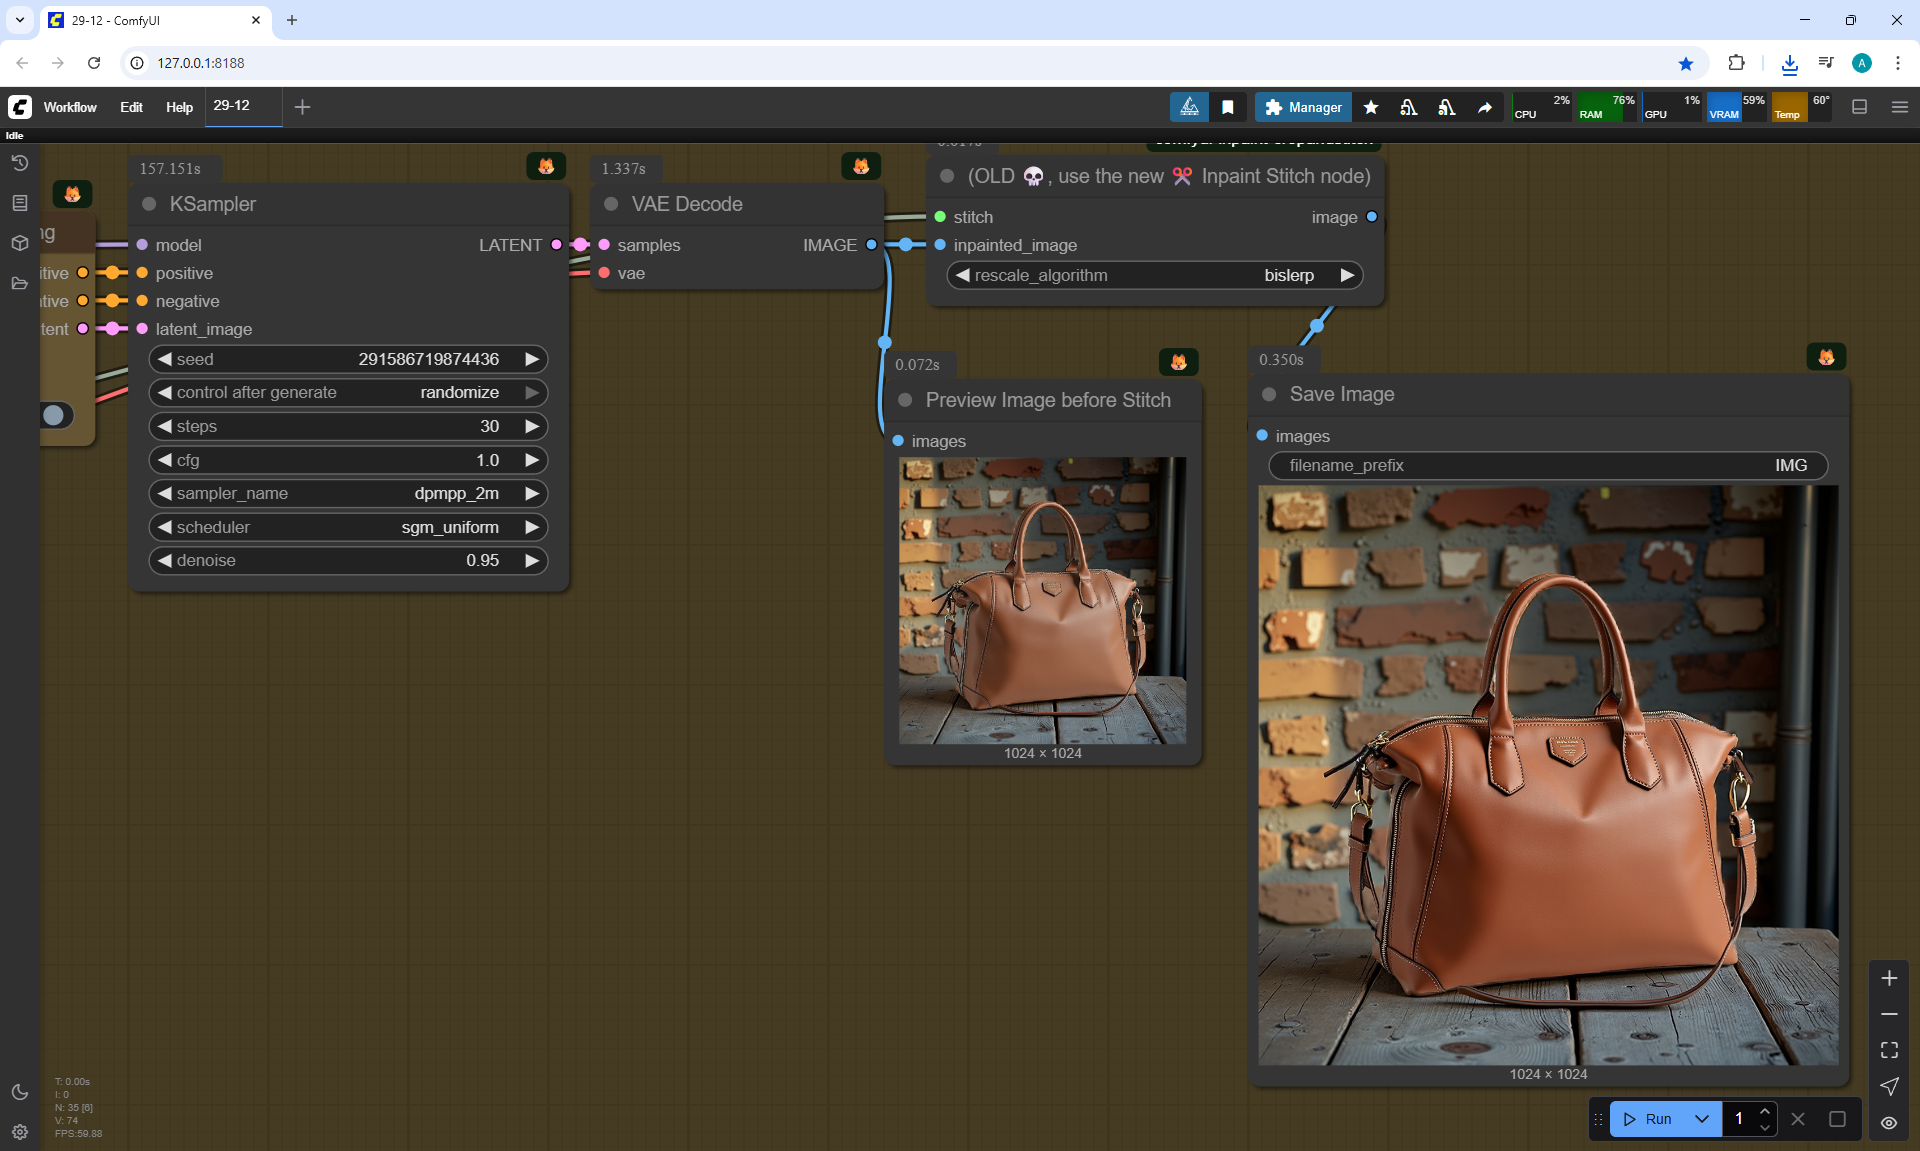Image resolution: width=1920 pixels, height=1151 pixels.
Task: Open the workflows folder sidebar icon
Action: coord(20,283)
